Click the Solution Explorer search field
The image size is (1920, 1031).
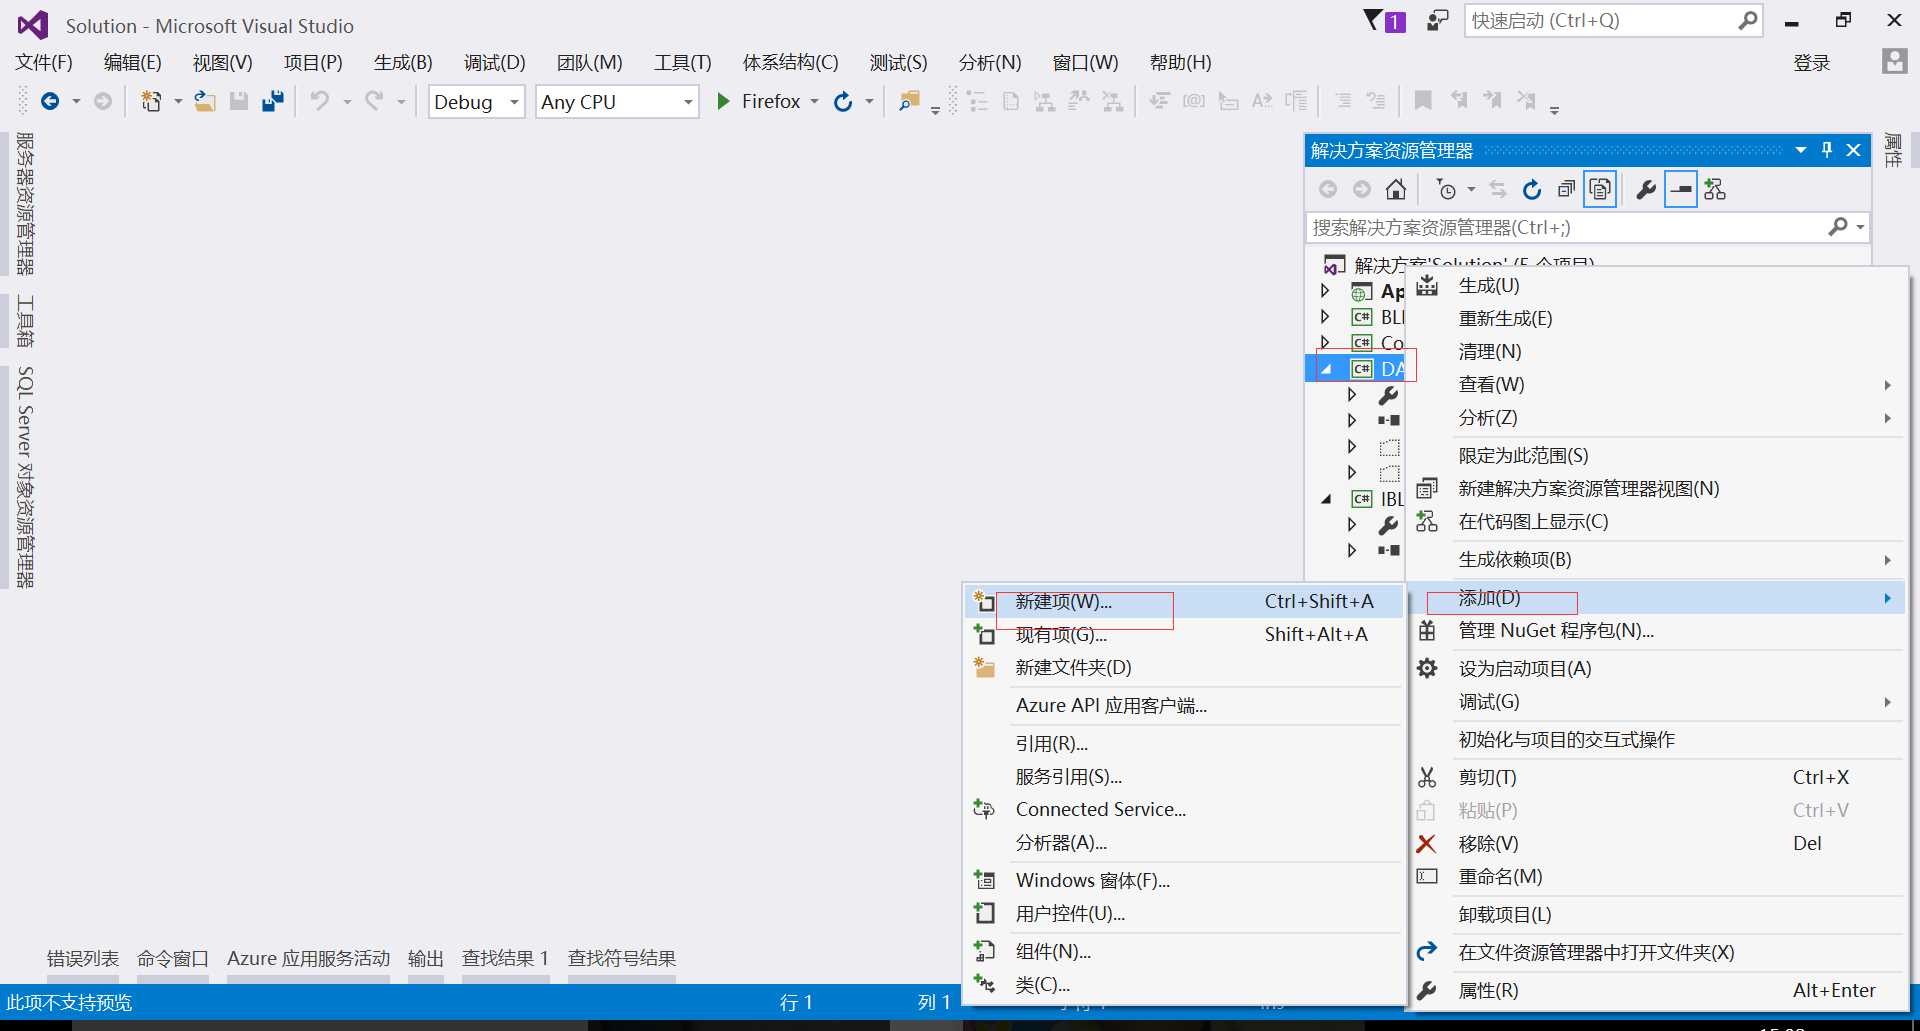pos(1587,227)
